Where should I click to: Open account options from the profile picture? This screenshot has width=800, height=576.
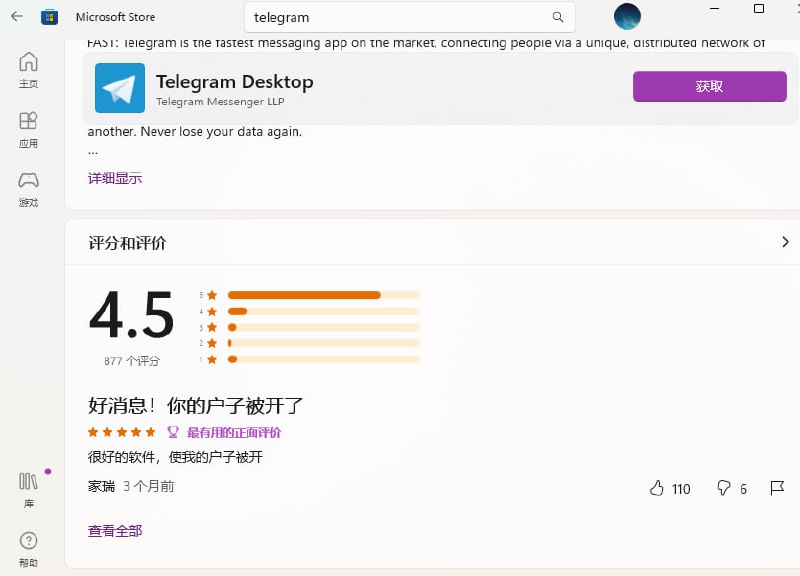click(x=627, y=16)
